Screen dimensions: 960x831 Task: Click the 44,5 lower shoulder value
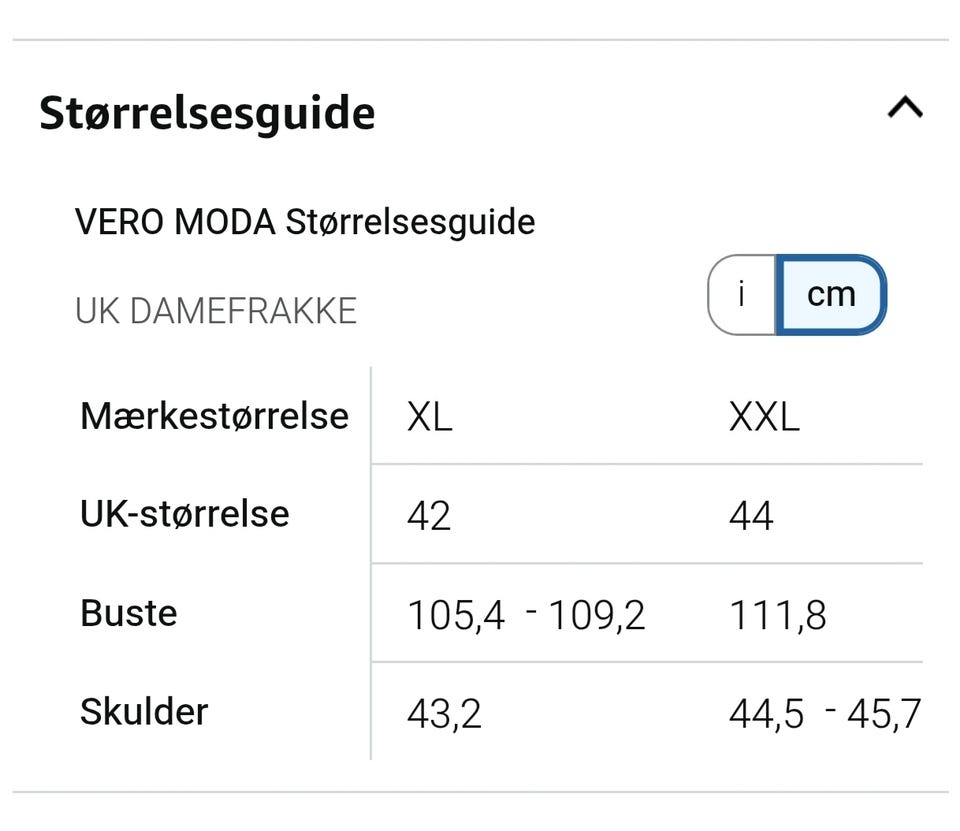click(x=766, y=714)
